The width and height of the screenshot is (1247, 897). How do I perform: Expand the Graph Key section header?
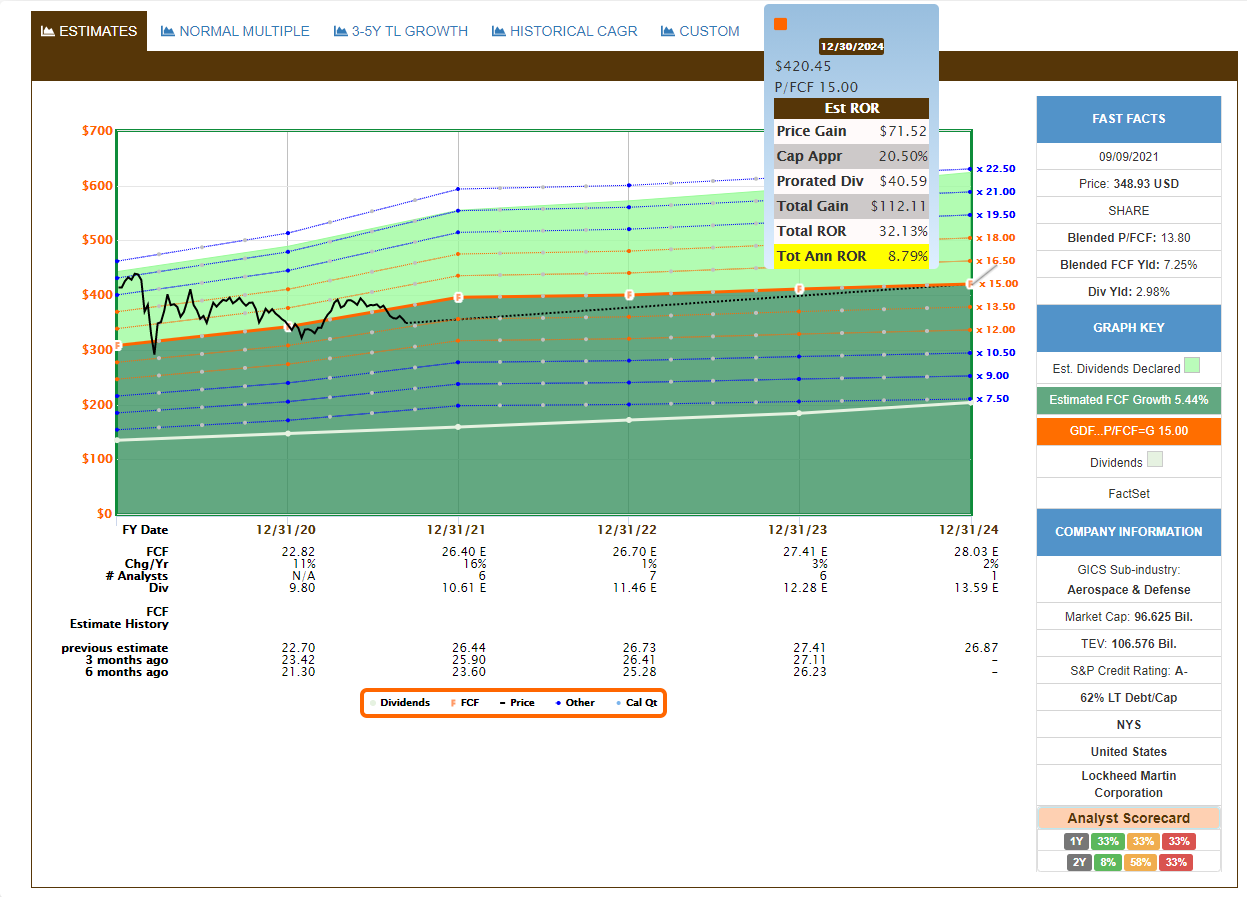tap(1128, 328)
